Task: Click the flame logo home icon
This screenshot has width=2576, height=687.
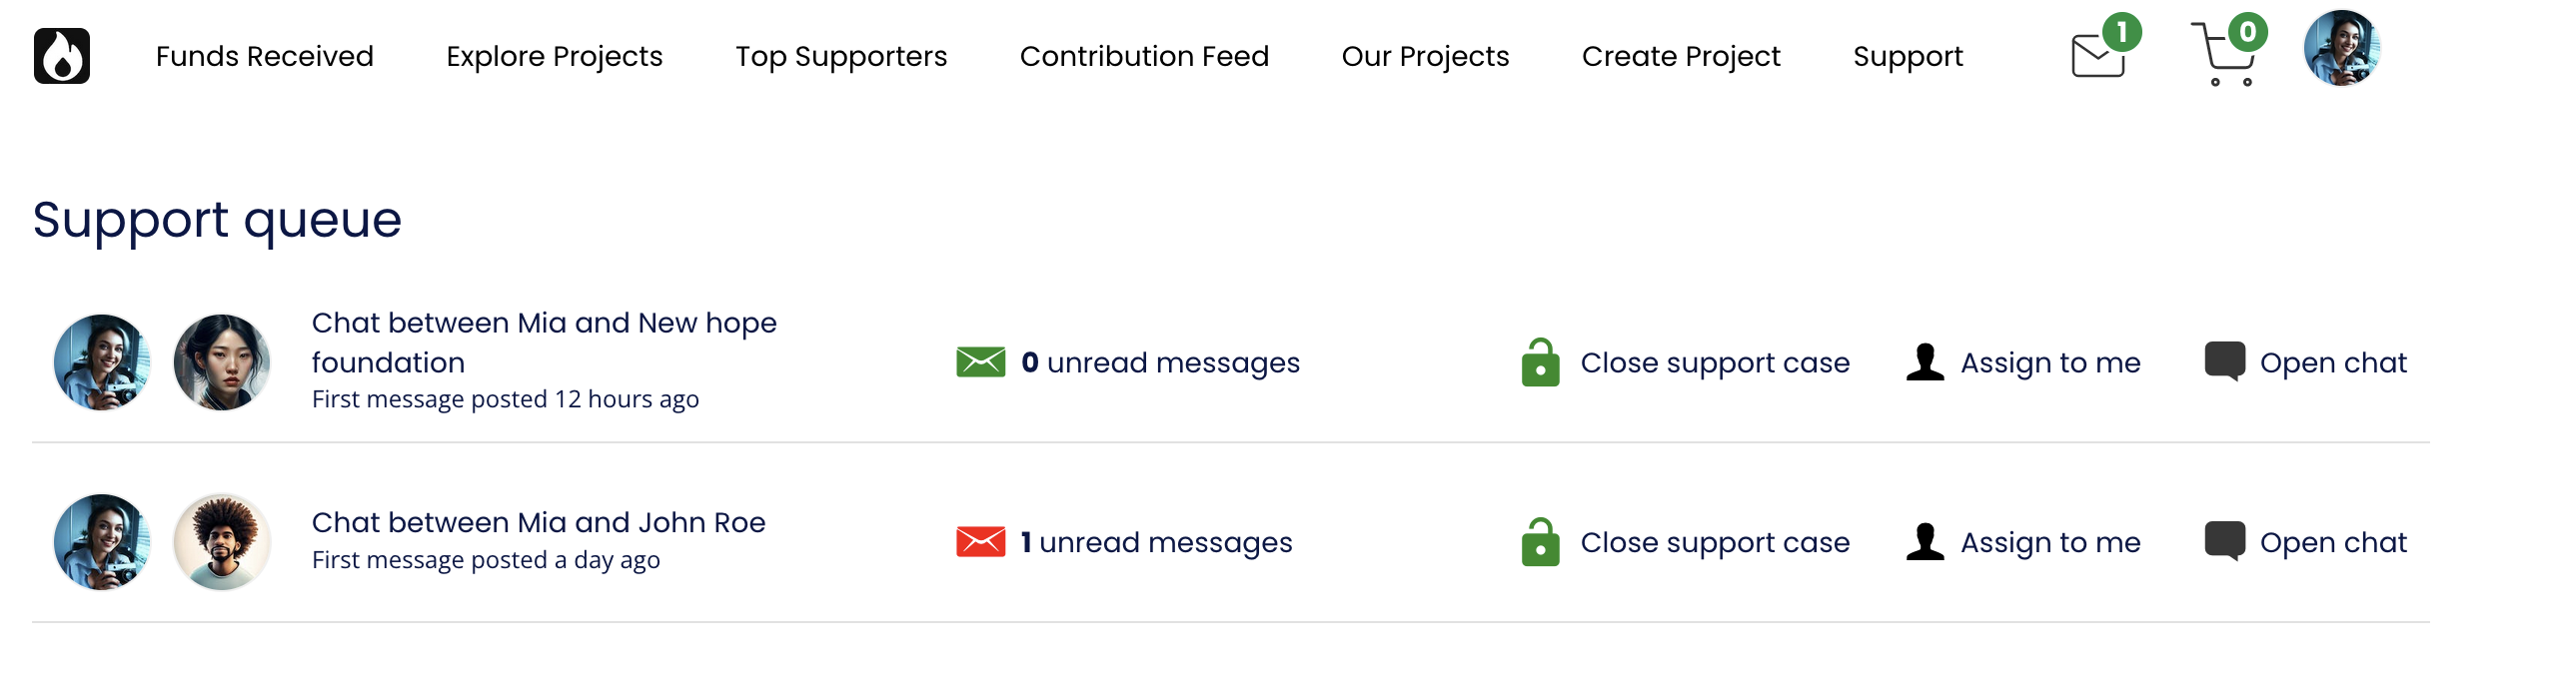Action: click(62, 56)
